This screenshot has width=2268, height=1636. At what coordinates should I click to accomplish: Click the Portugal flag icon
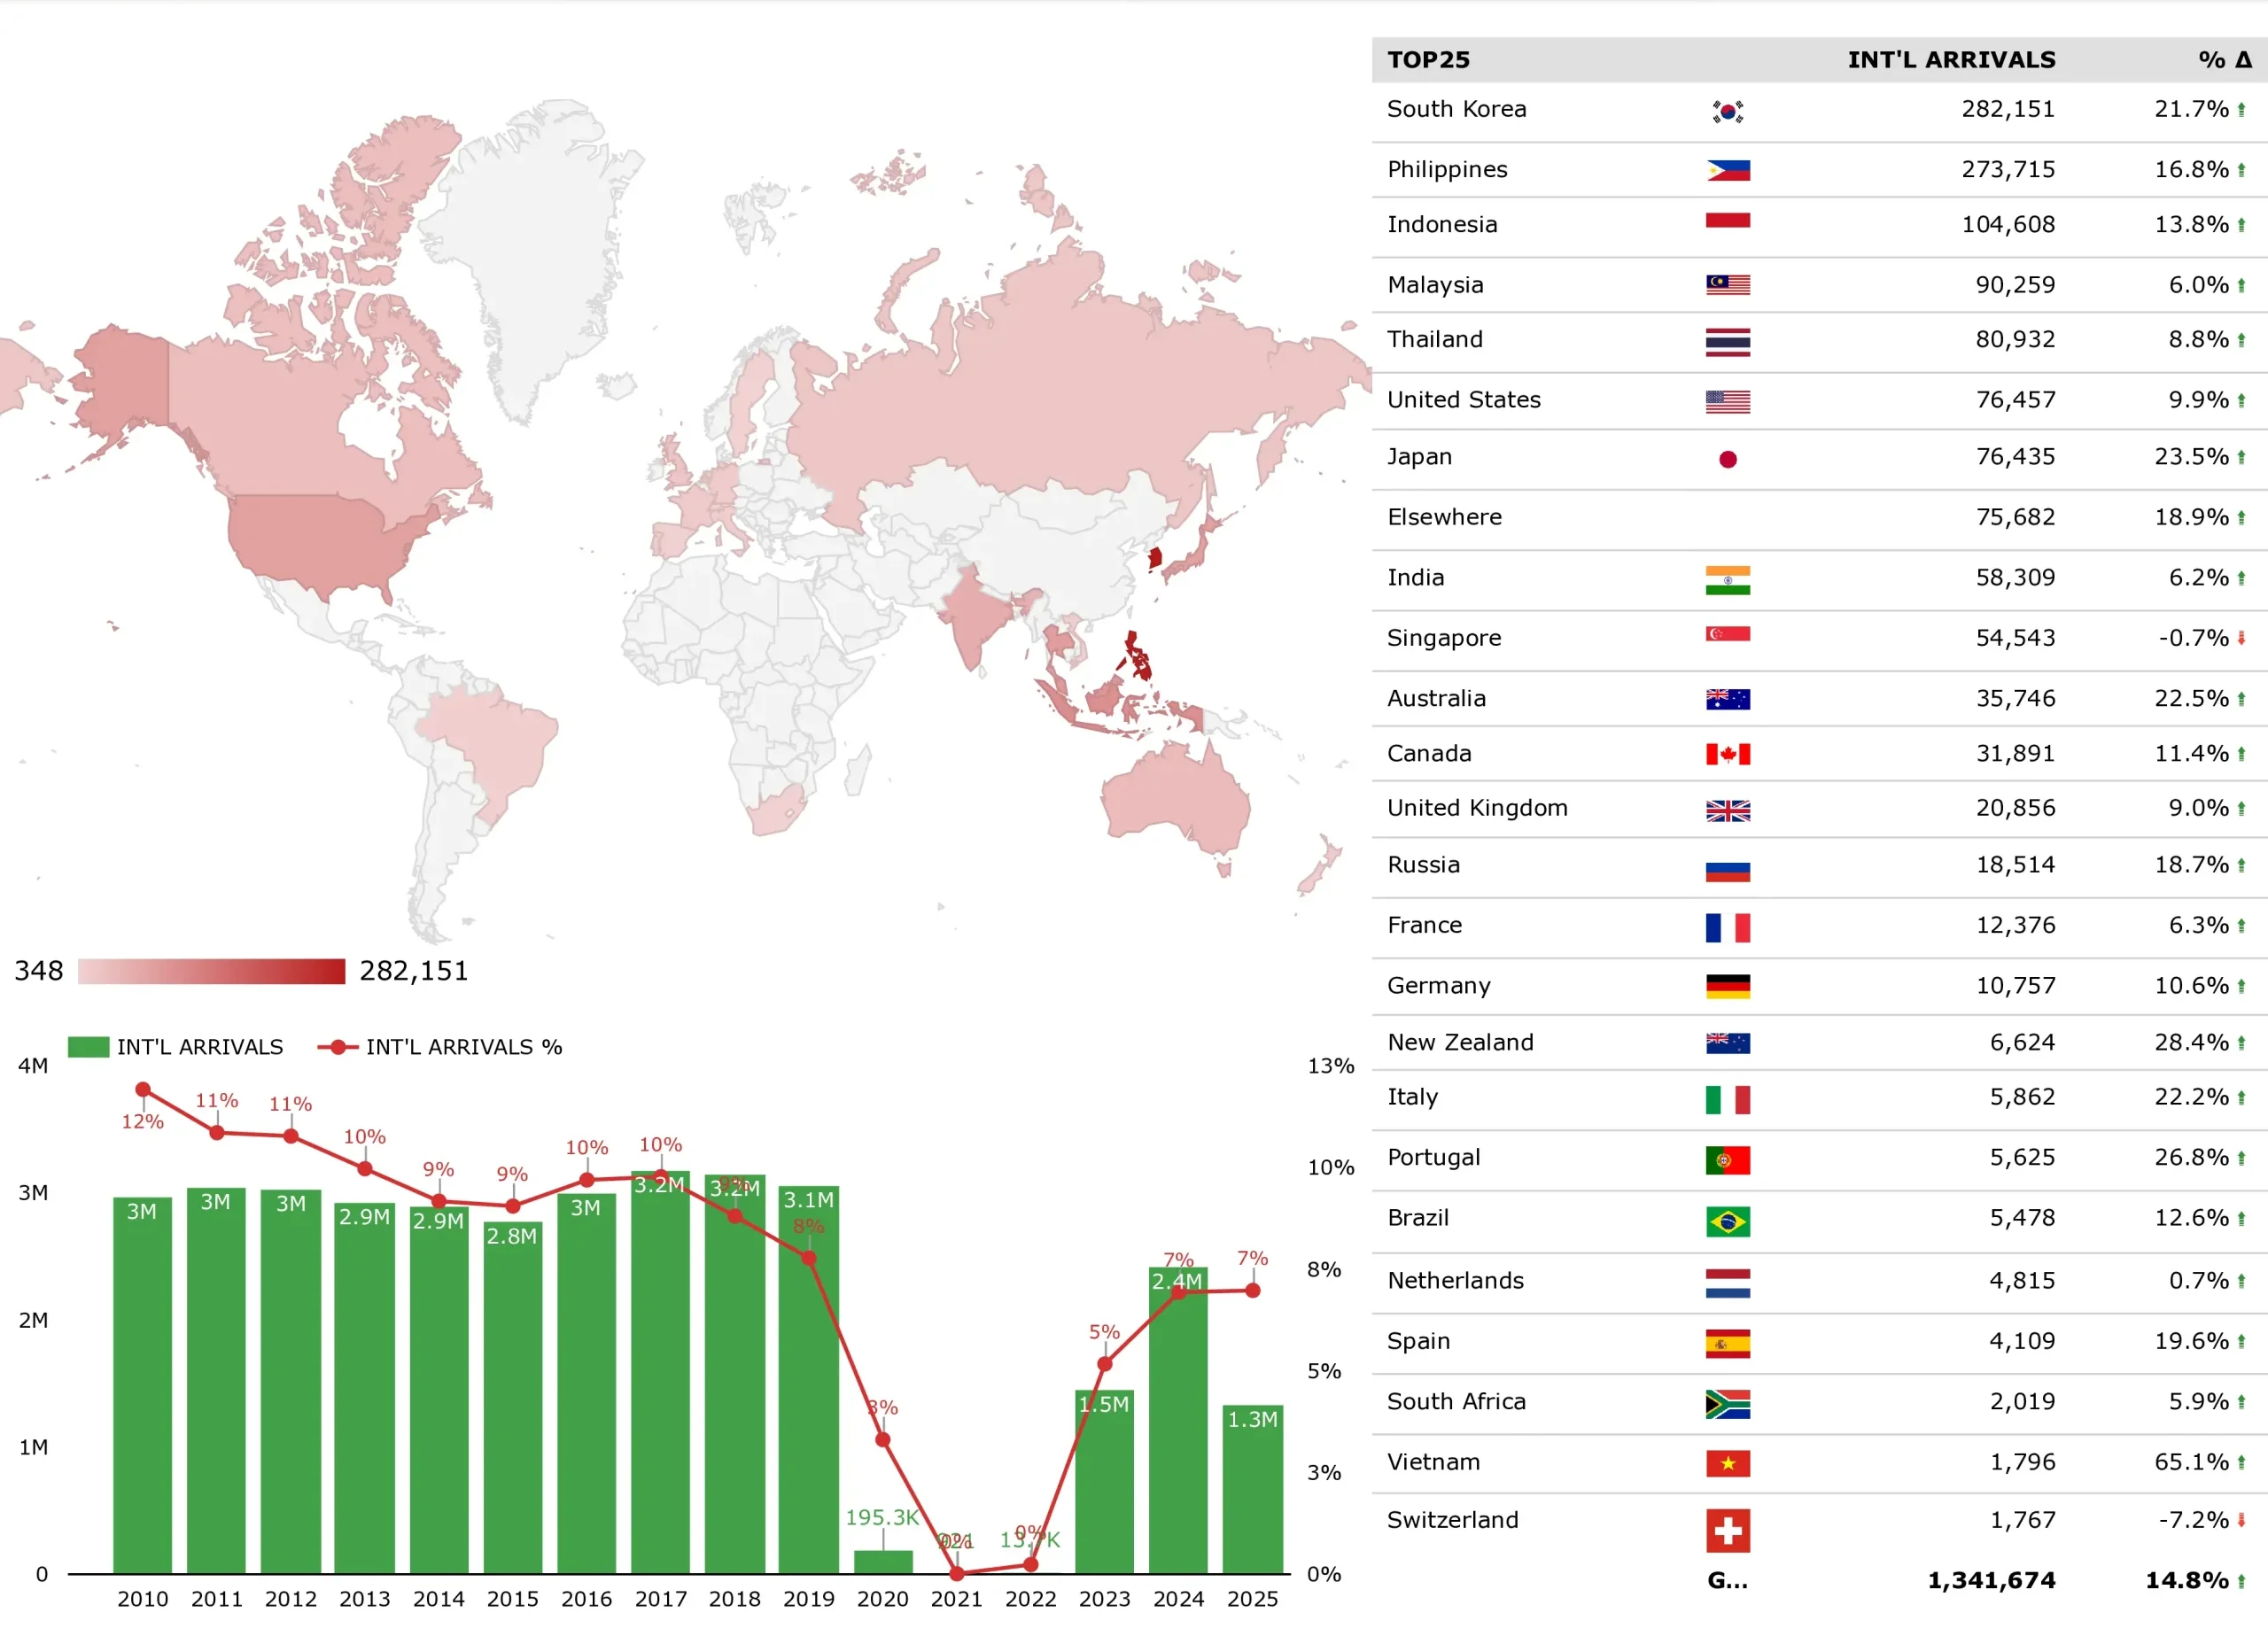(1727, 1160)
